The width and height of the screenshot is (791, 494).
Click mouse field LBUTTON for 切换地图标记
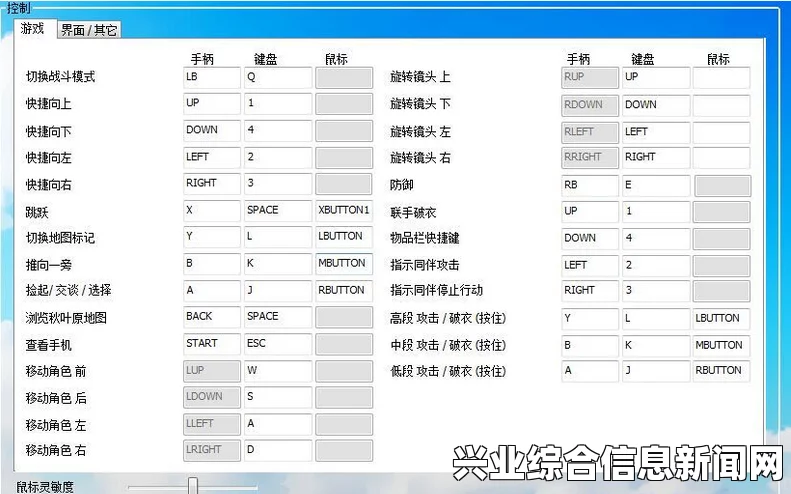pyautogui.click(x=344, y=237)
